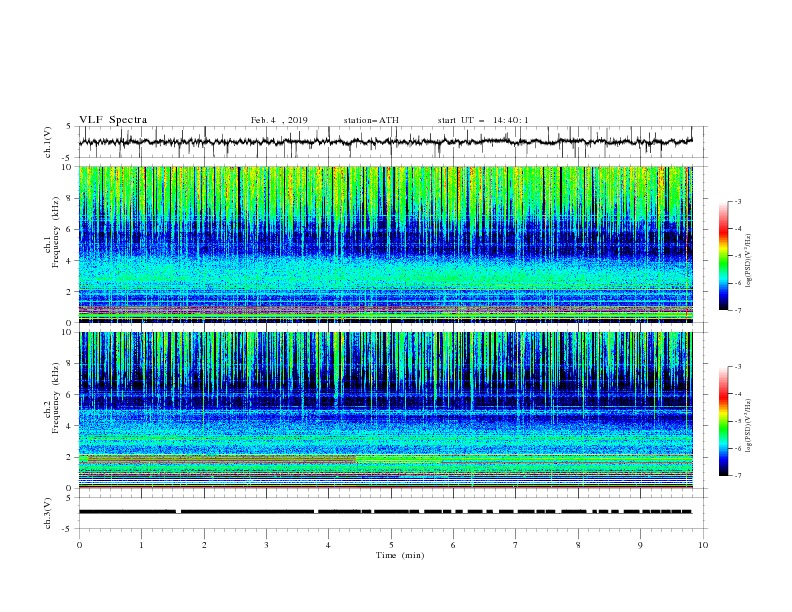This screenshot has width=792, height=612.
Task: Select the "Time (min)" x-axis label
Action: [400, 555]
